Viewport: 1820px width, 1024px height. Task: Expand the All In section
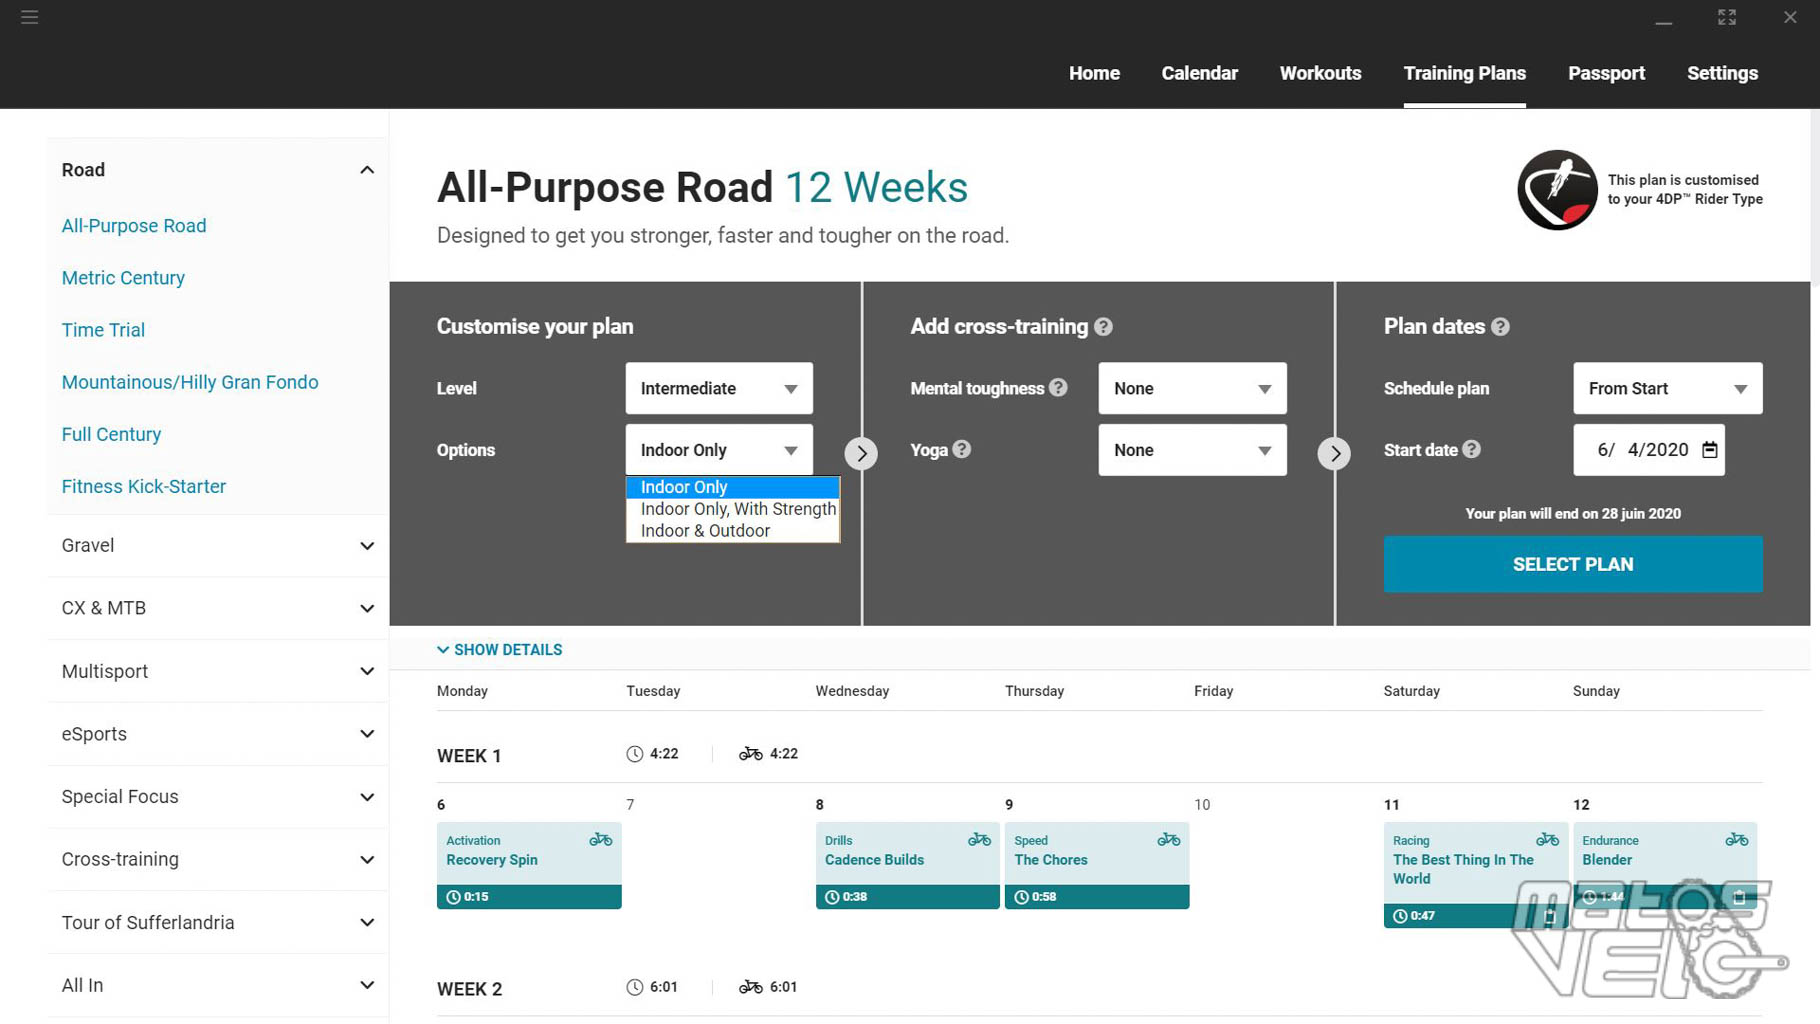367,986
